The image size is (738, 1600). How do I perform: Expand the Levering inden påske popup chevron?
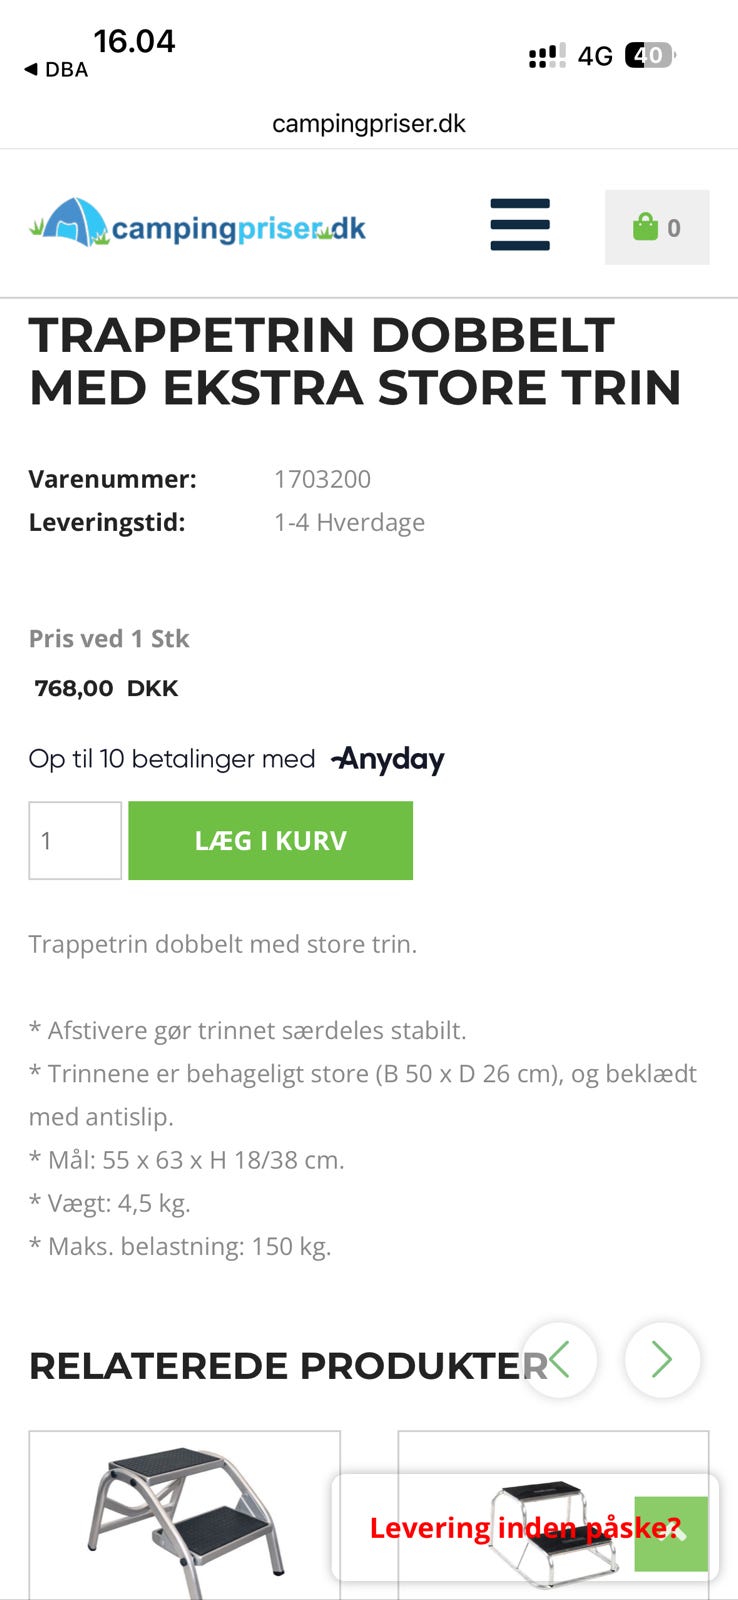[x=672, y=1533]
